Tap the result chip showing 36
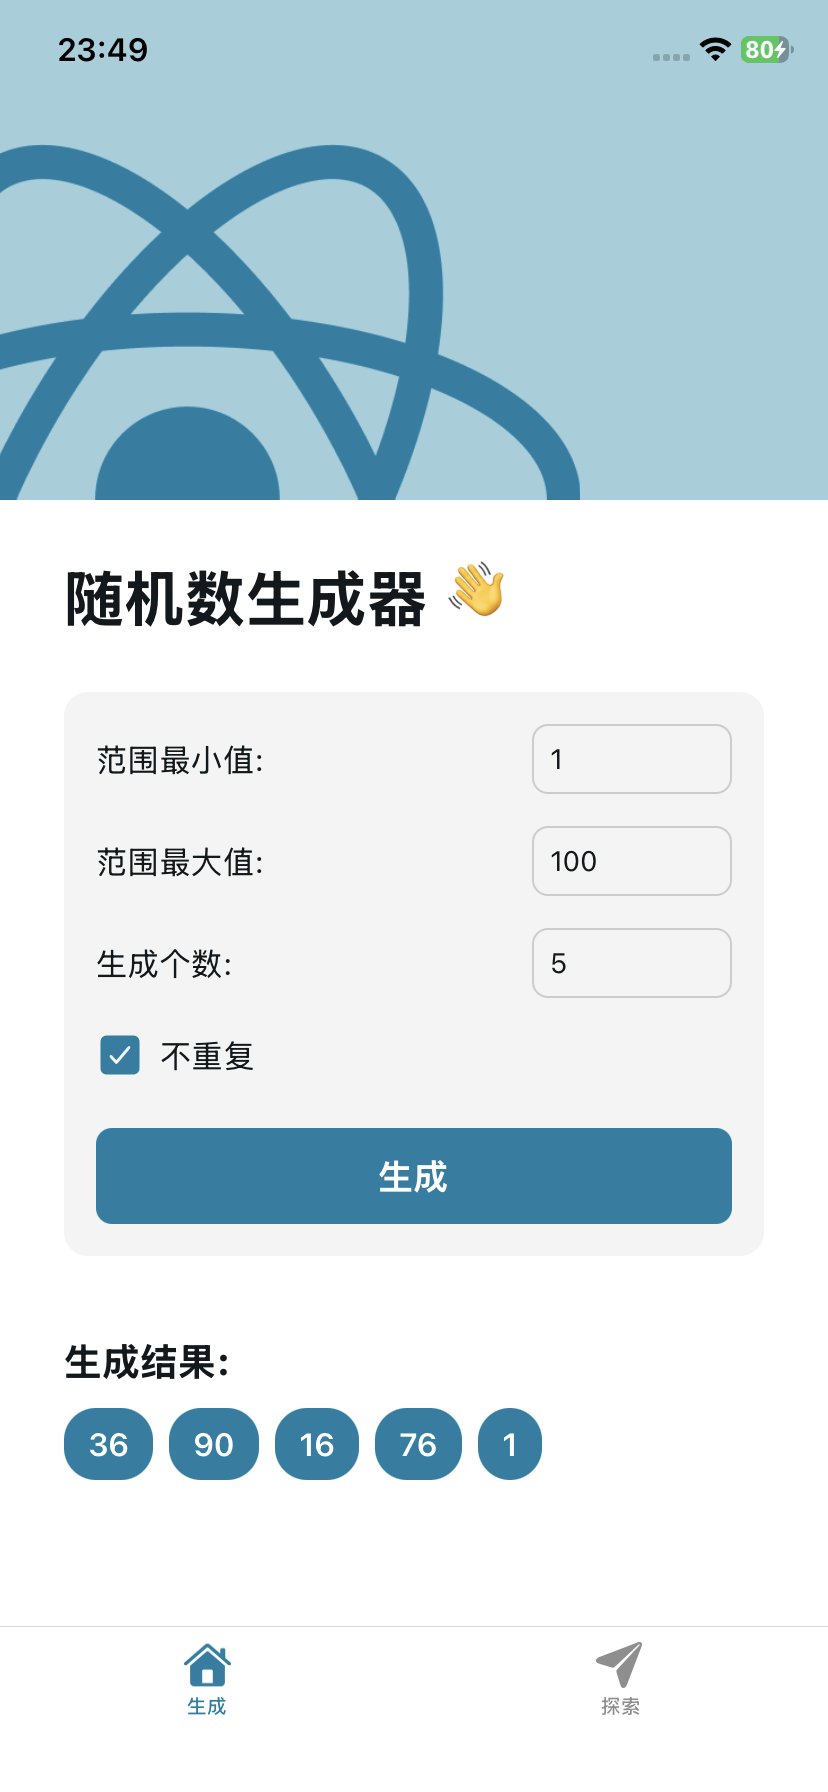 [108, 1443]
